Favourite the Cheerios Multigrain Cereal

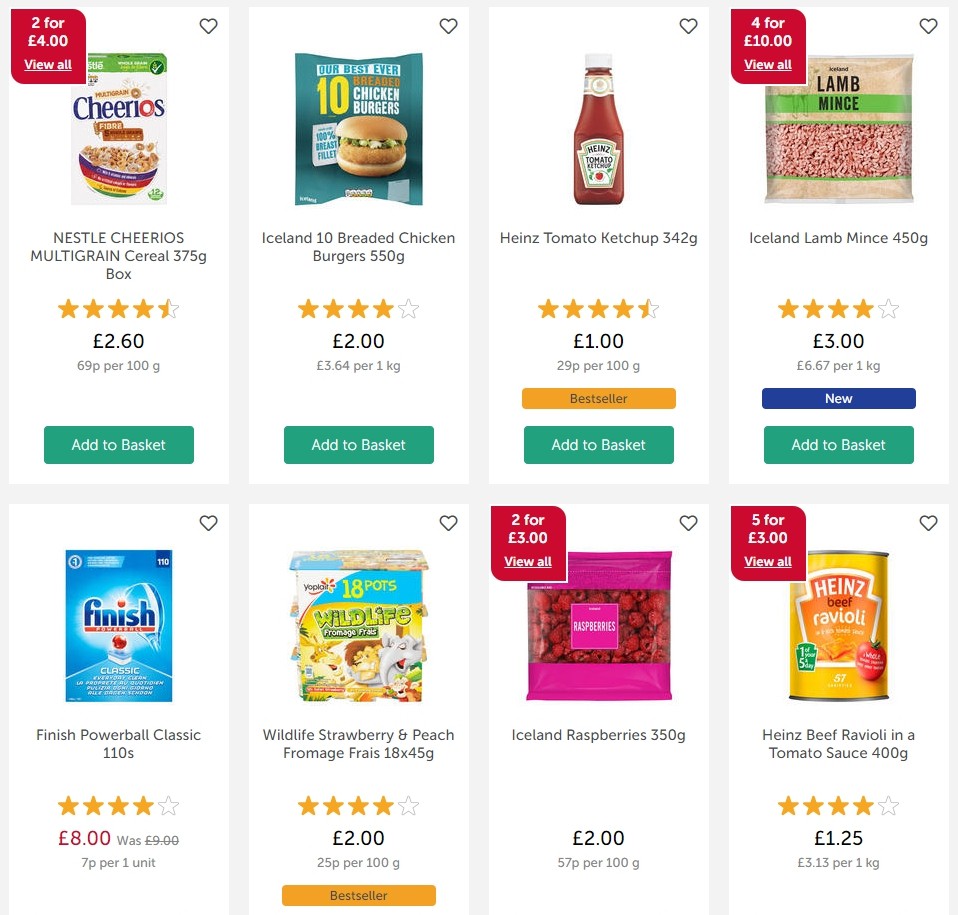pyautogui.click(x=208, y=26)
